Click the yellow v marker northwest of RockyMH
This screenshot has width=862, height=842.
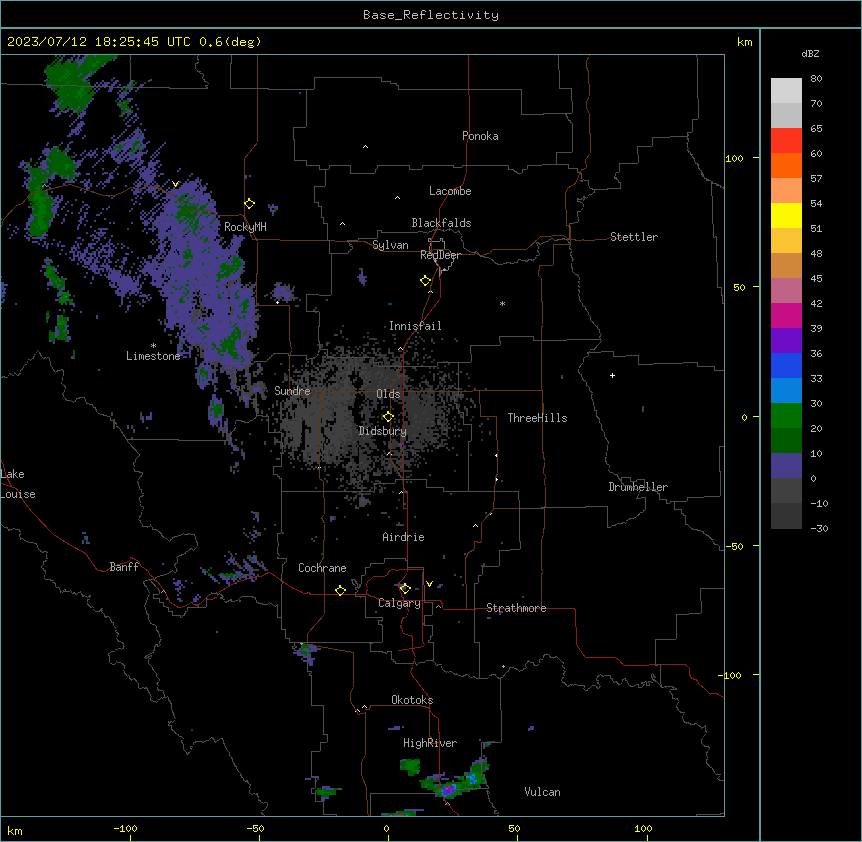coord(175,184)
